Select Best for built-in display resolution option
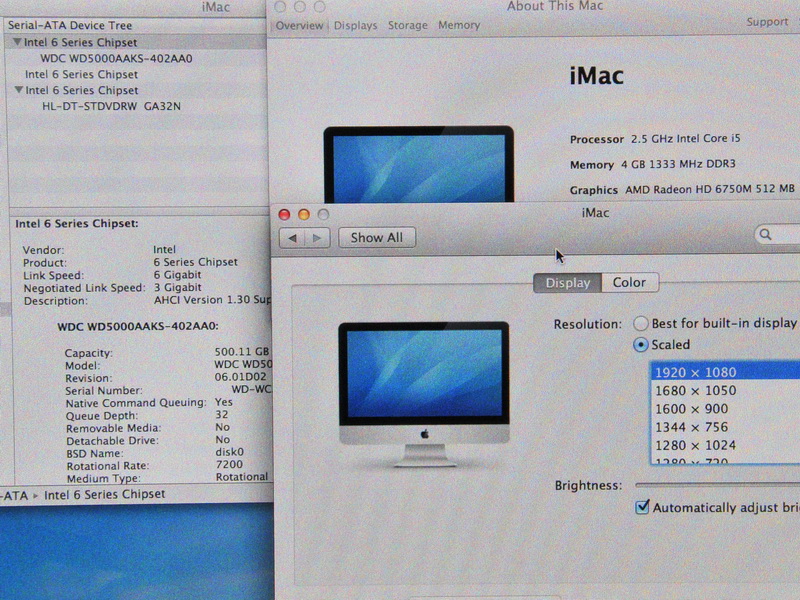The height and width of the screenshot is (600, 800). point(641,323)
